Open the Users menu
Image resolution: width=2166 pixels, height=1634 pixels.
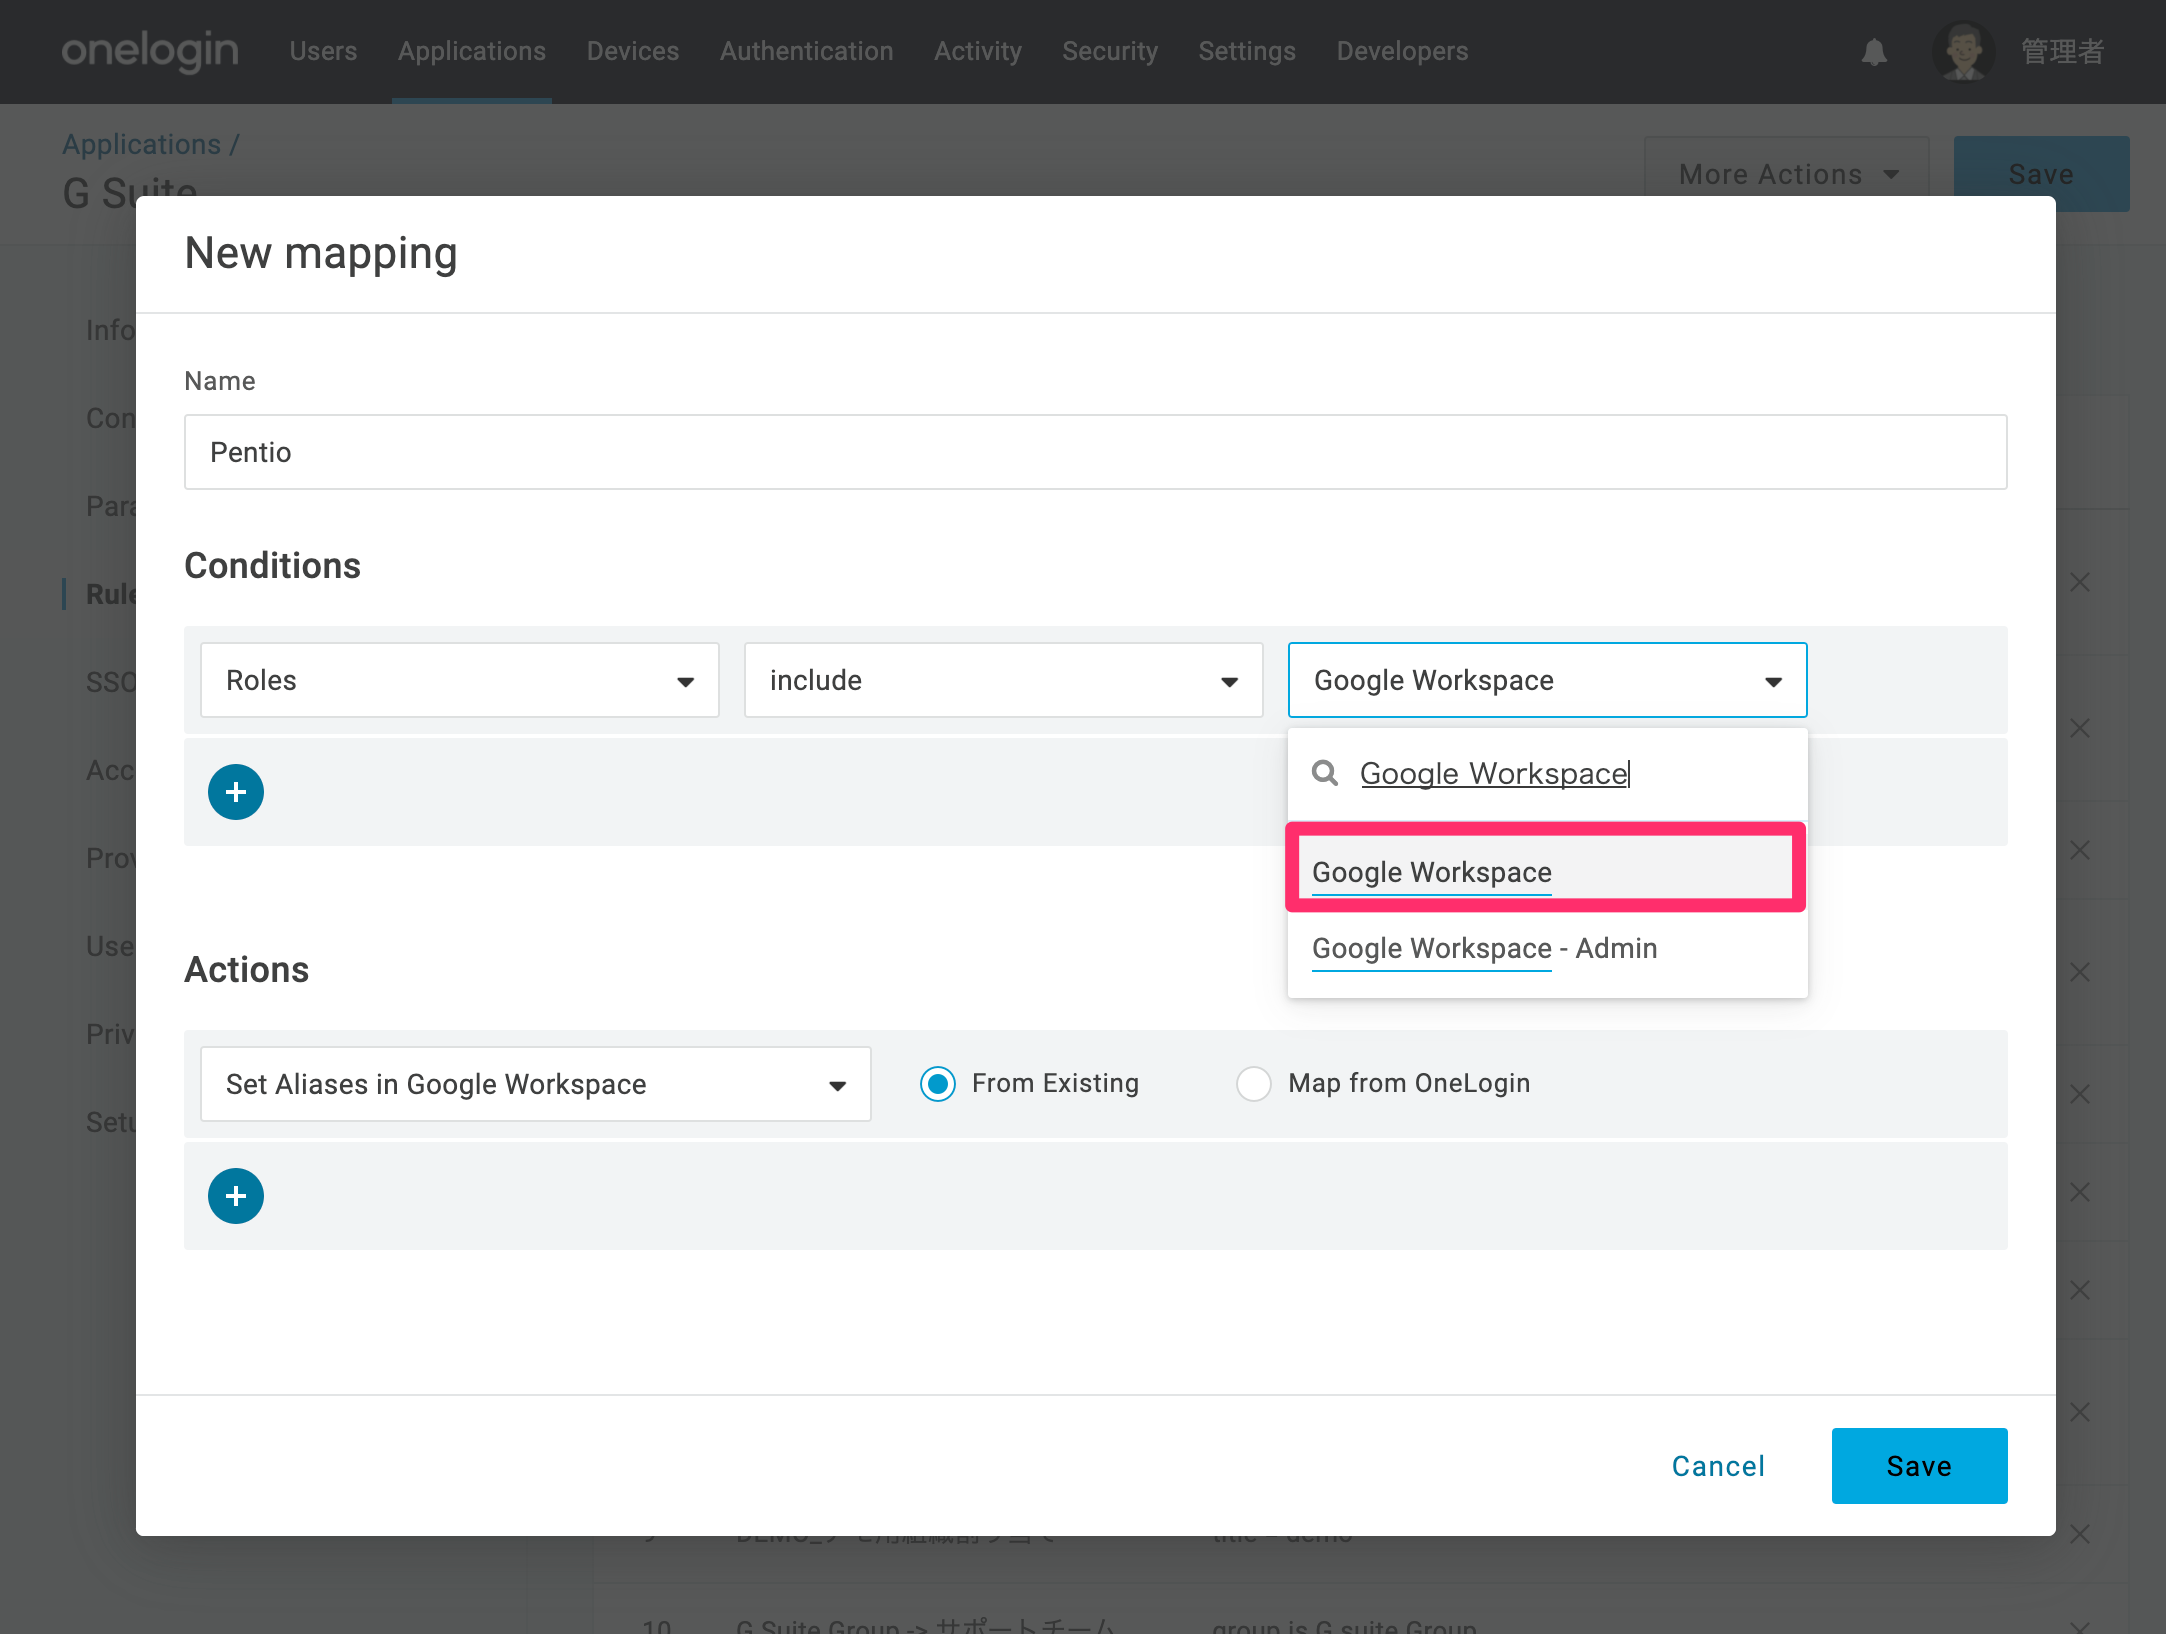(323, 51)
